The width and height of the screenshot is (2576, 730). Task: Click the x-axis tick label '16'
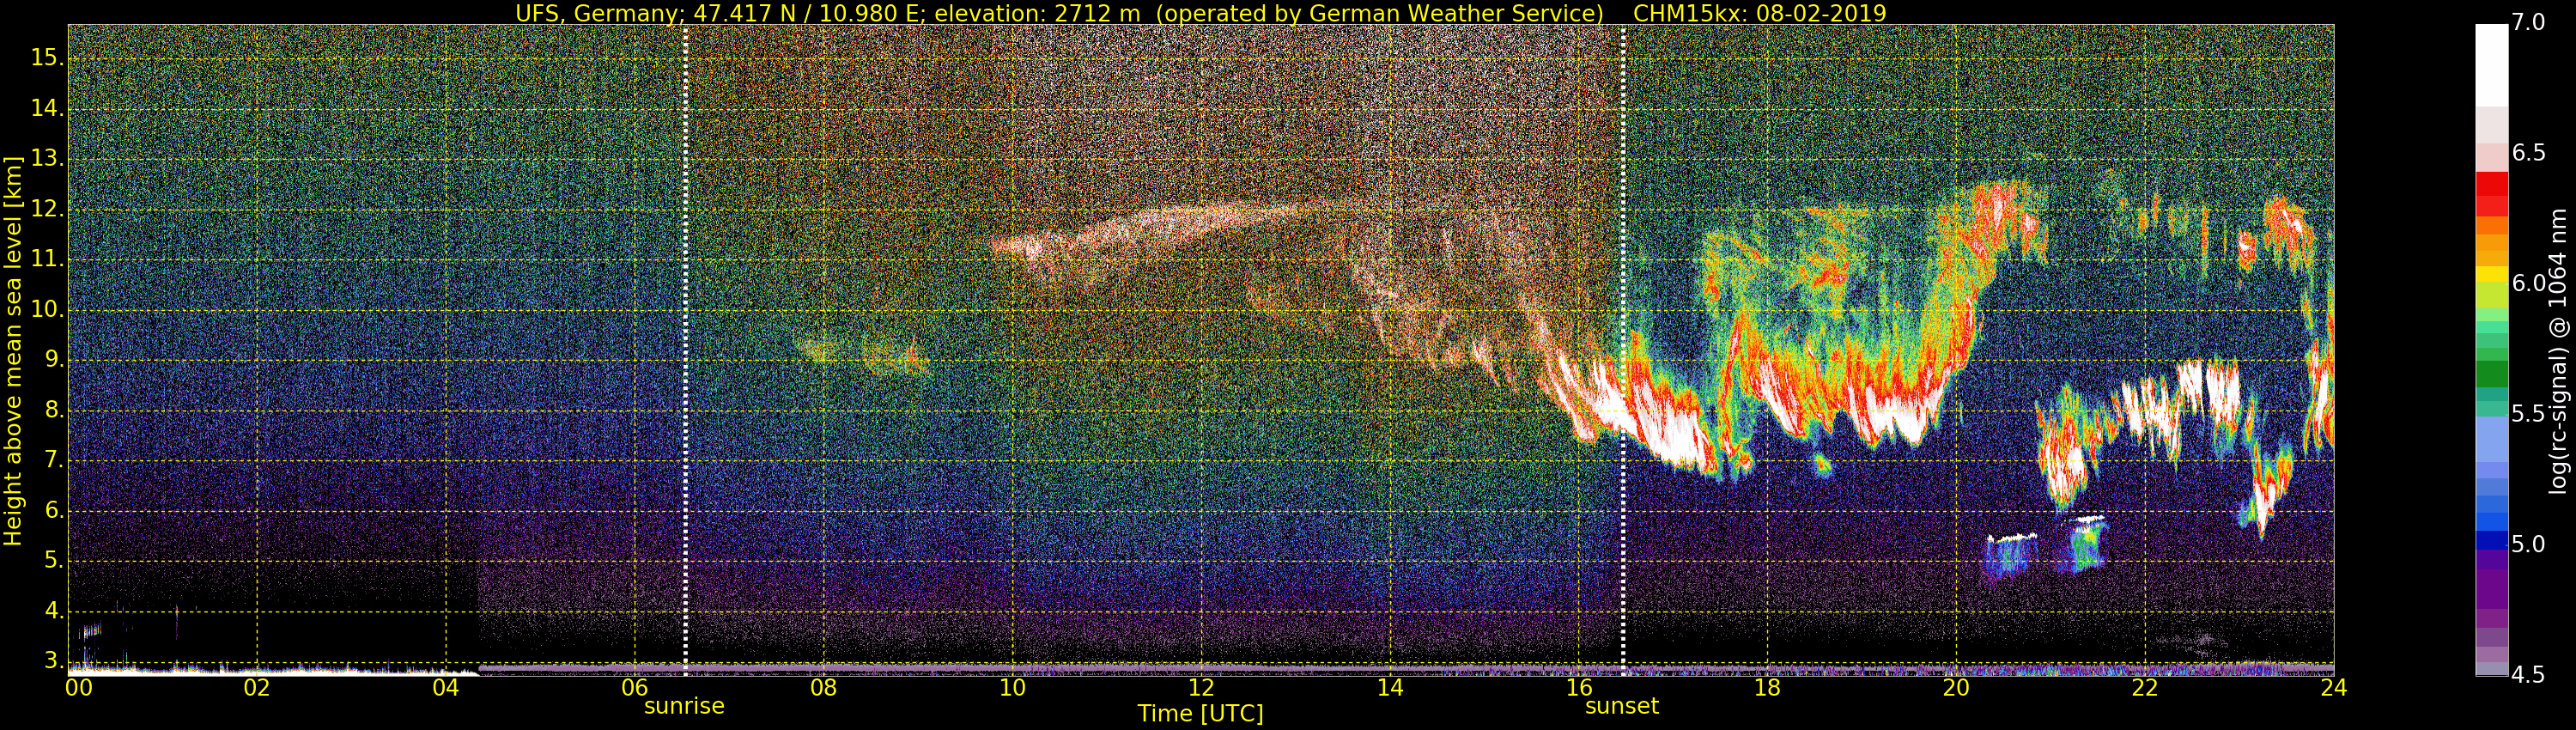(1579, 688)
